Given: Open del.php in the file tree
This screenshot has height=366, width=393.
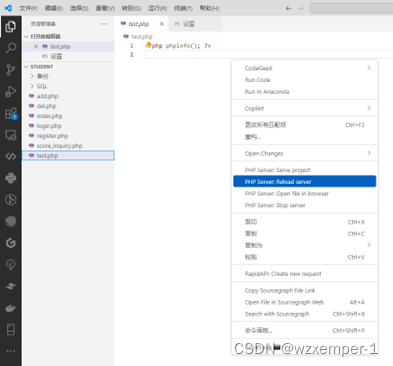Looking at the screenshot, I should pos(68,106).
